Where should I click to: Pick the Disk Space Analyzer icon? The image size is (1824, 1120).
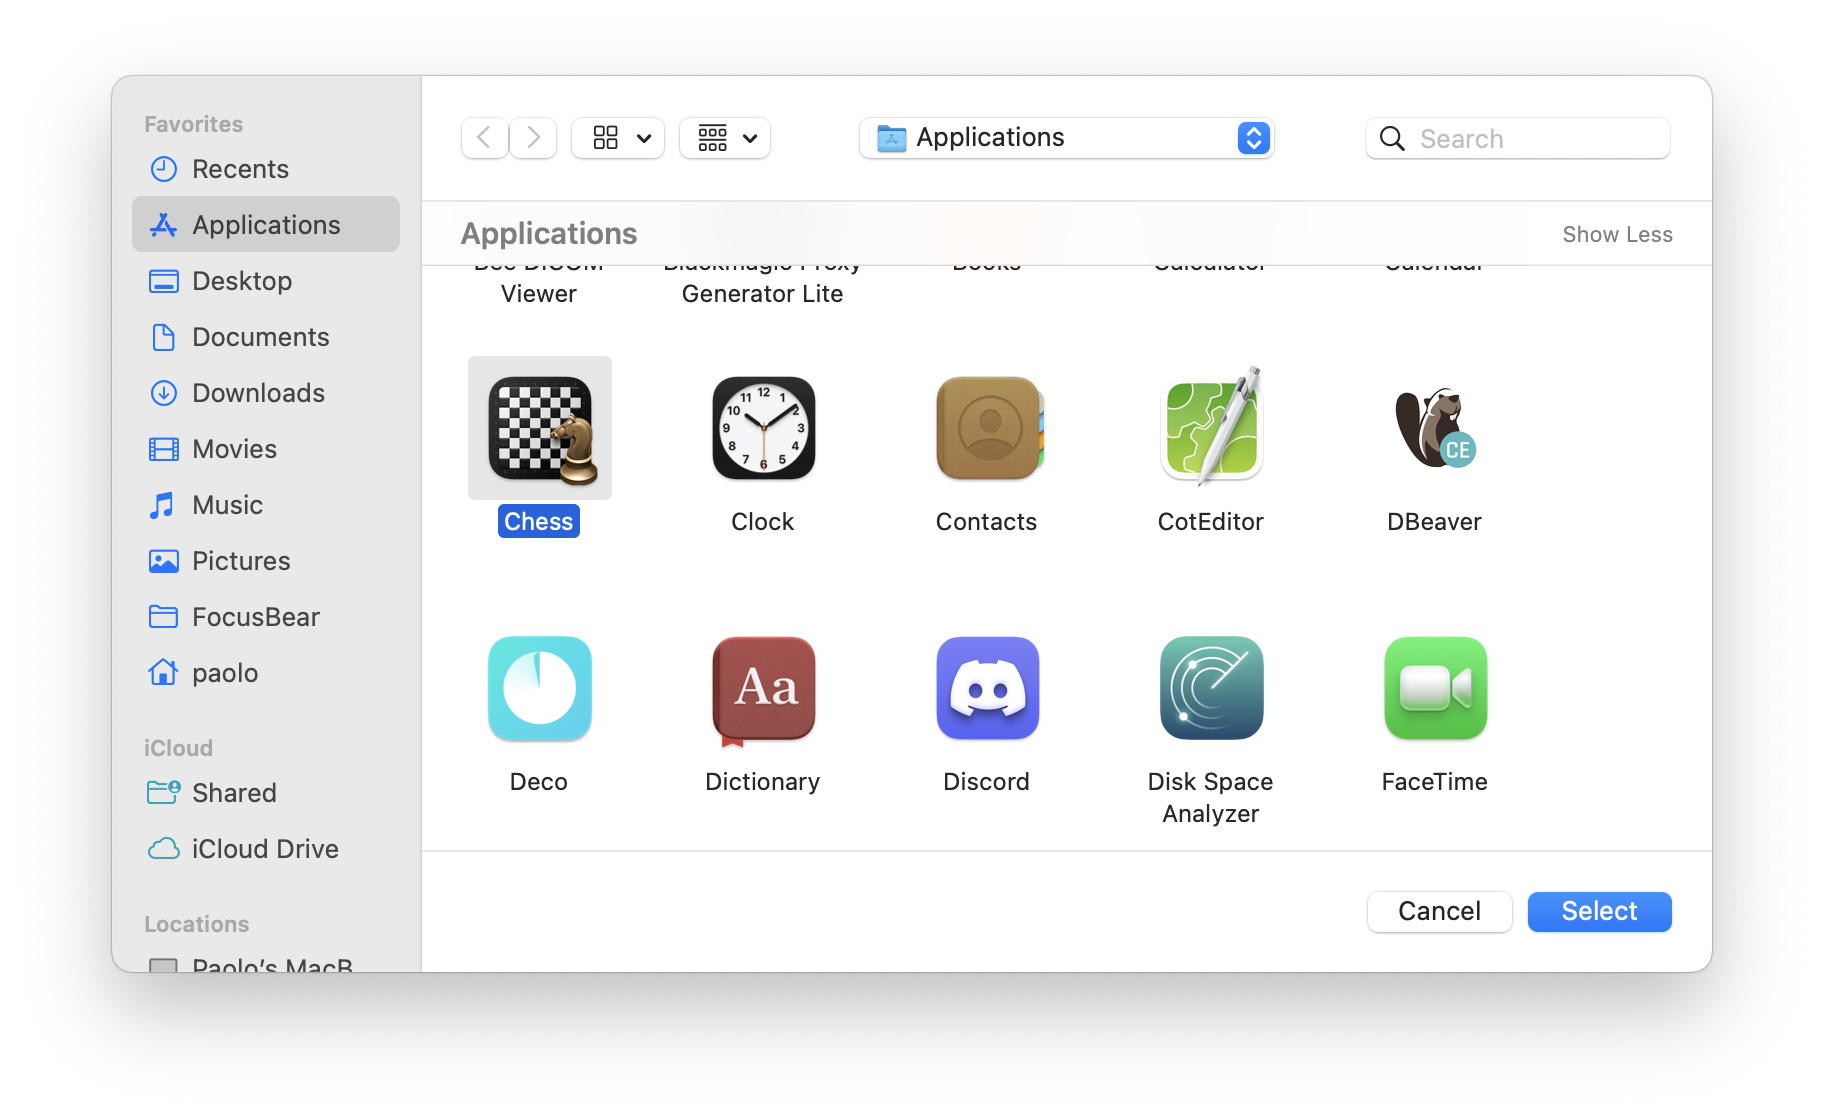[x=1211, y=688]
